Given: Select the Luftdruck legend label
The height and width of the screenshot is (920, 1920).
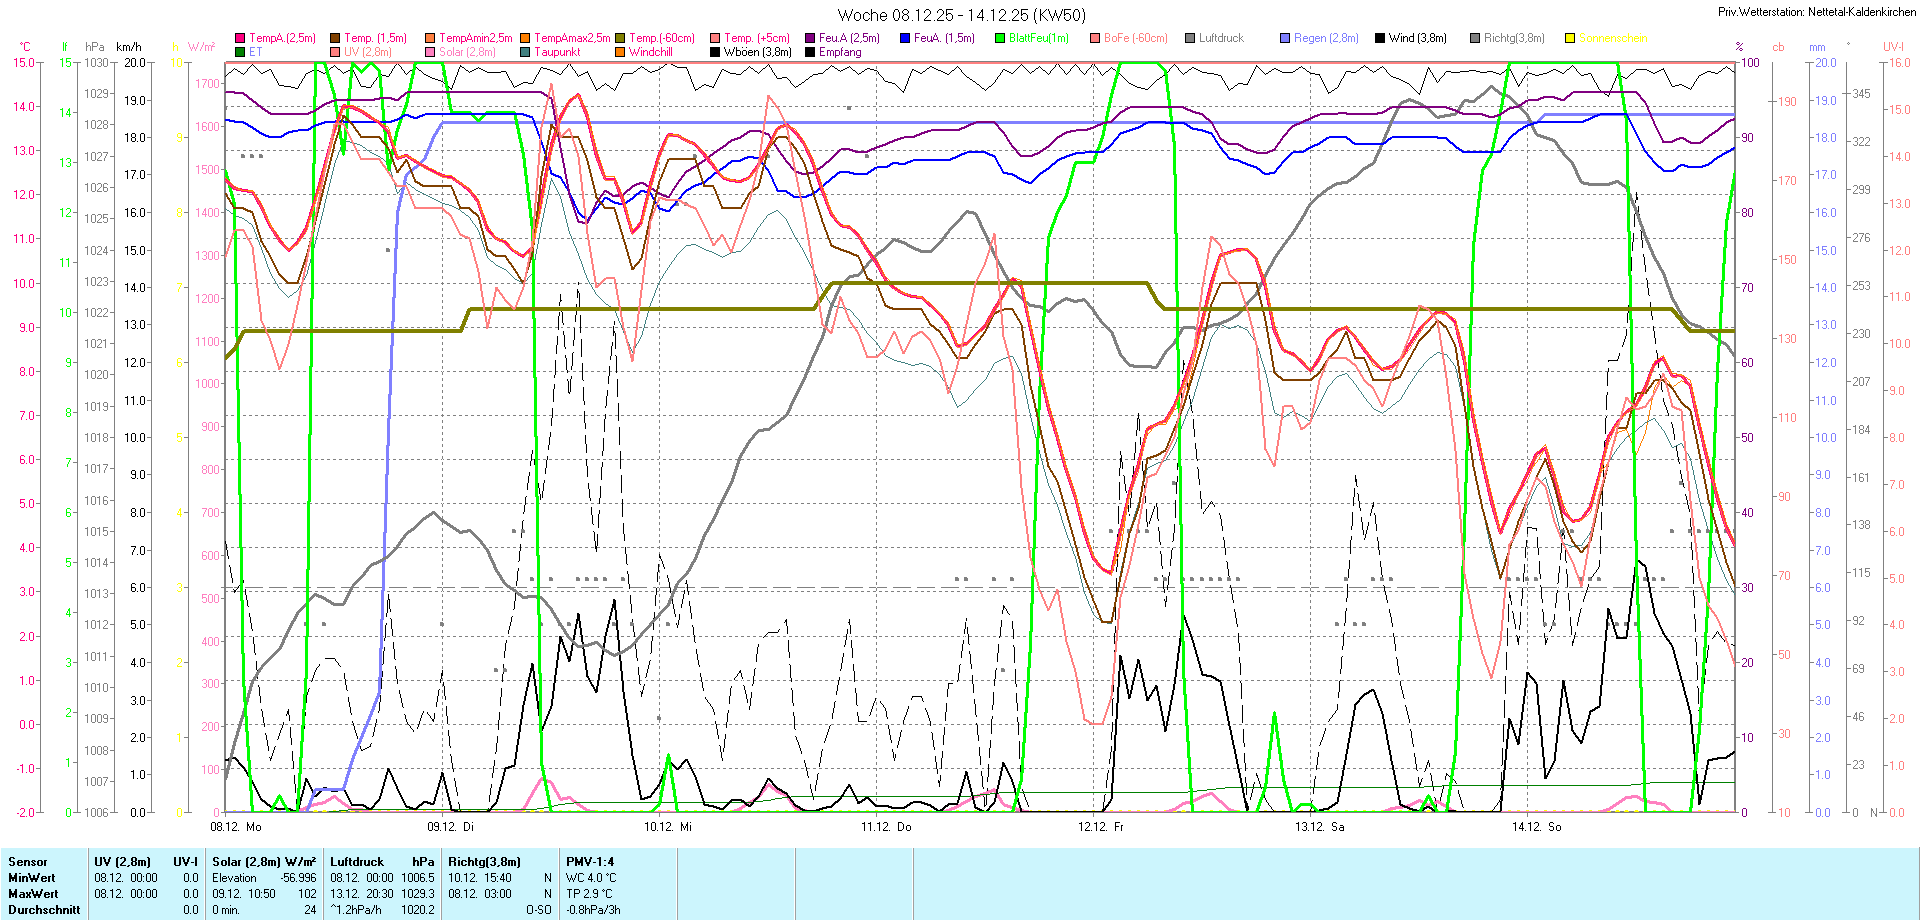Looking at the screenshot, I should (1221, 38).
